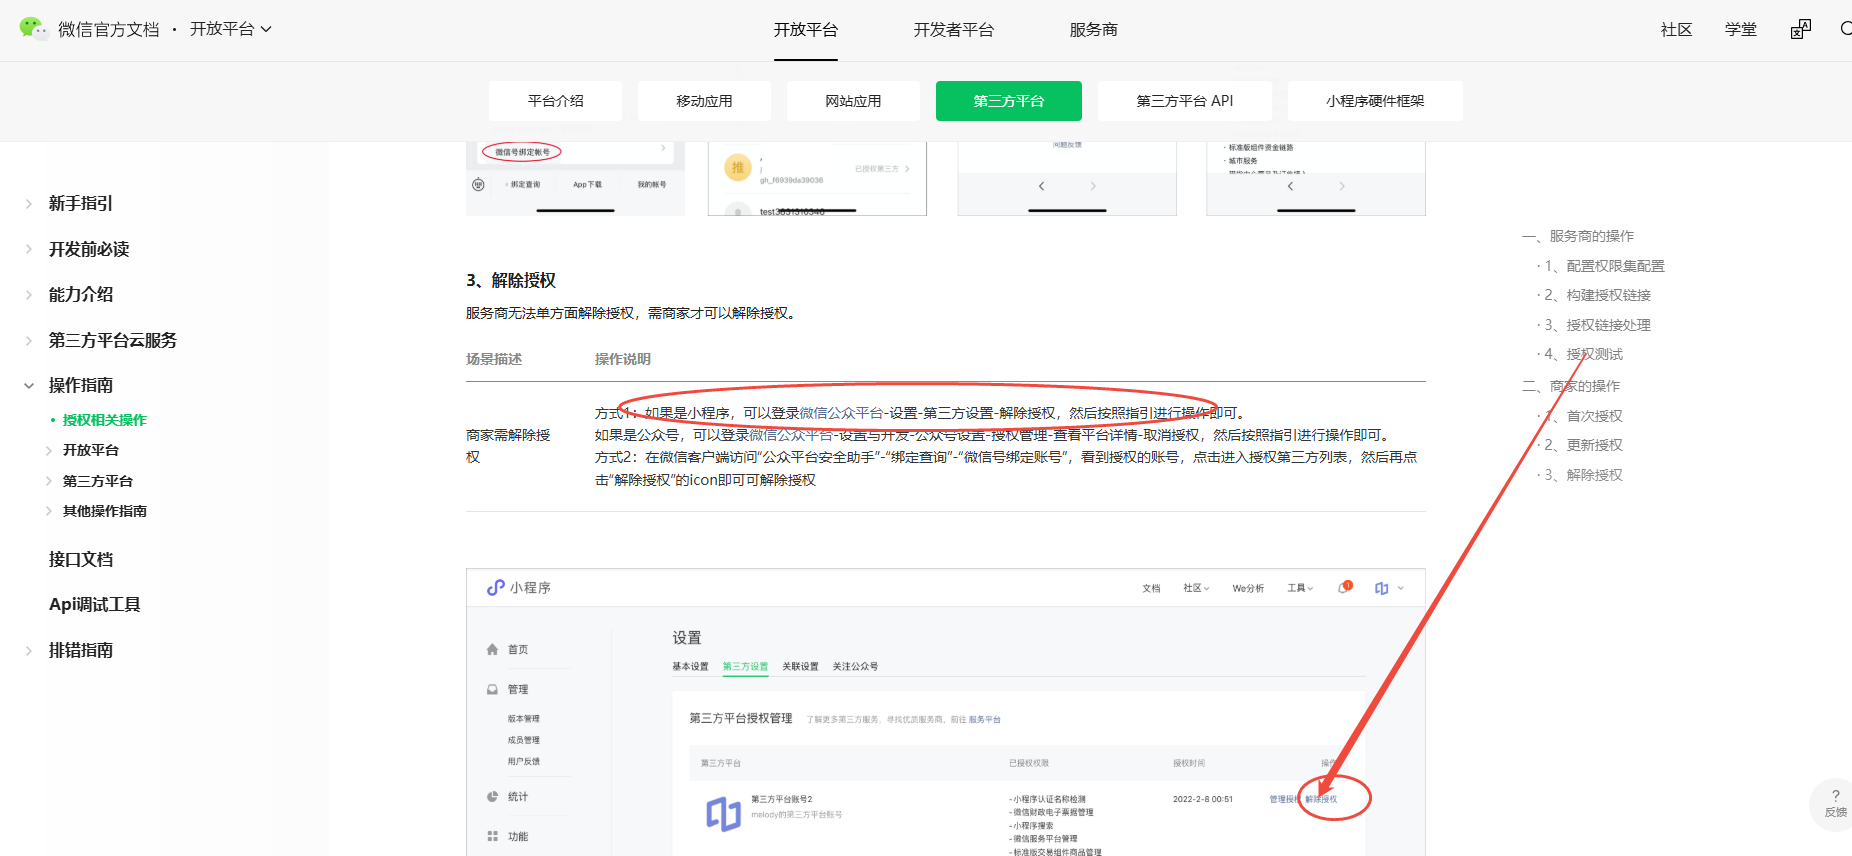Open the 社区 dropdown in the screenshot header
This screenshot has width=1852, height=856.
(x=1196, y=588)
